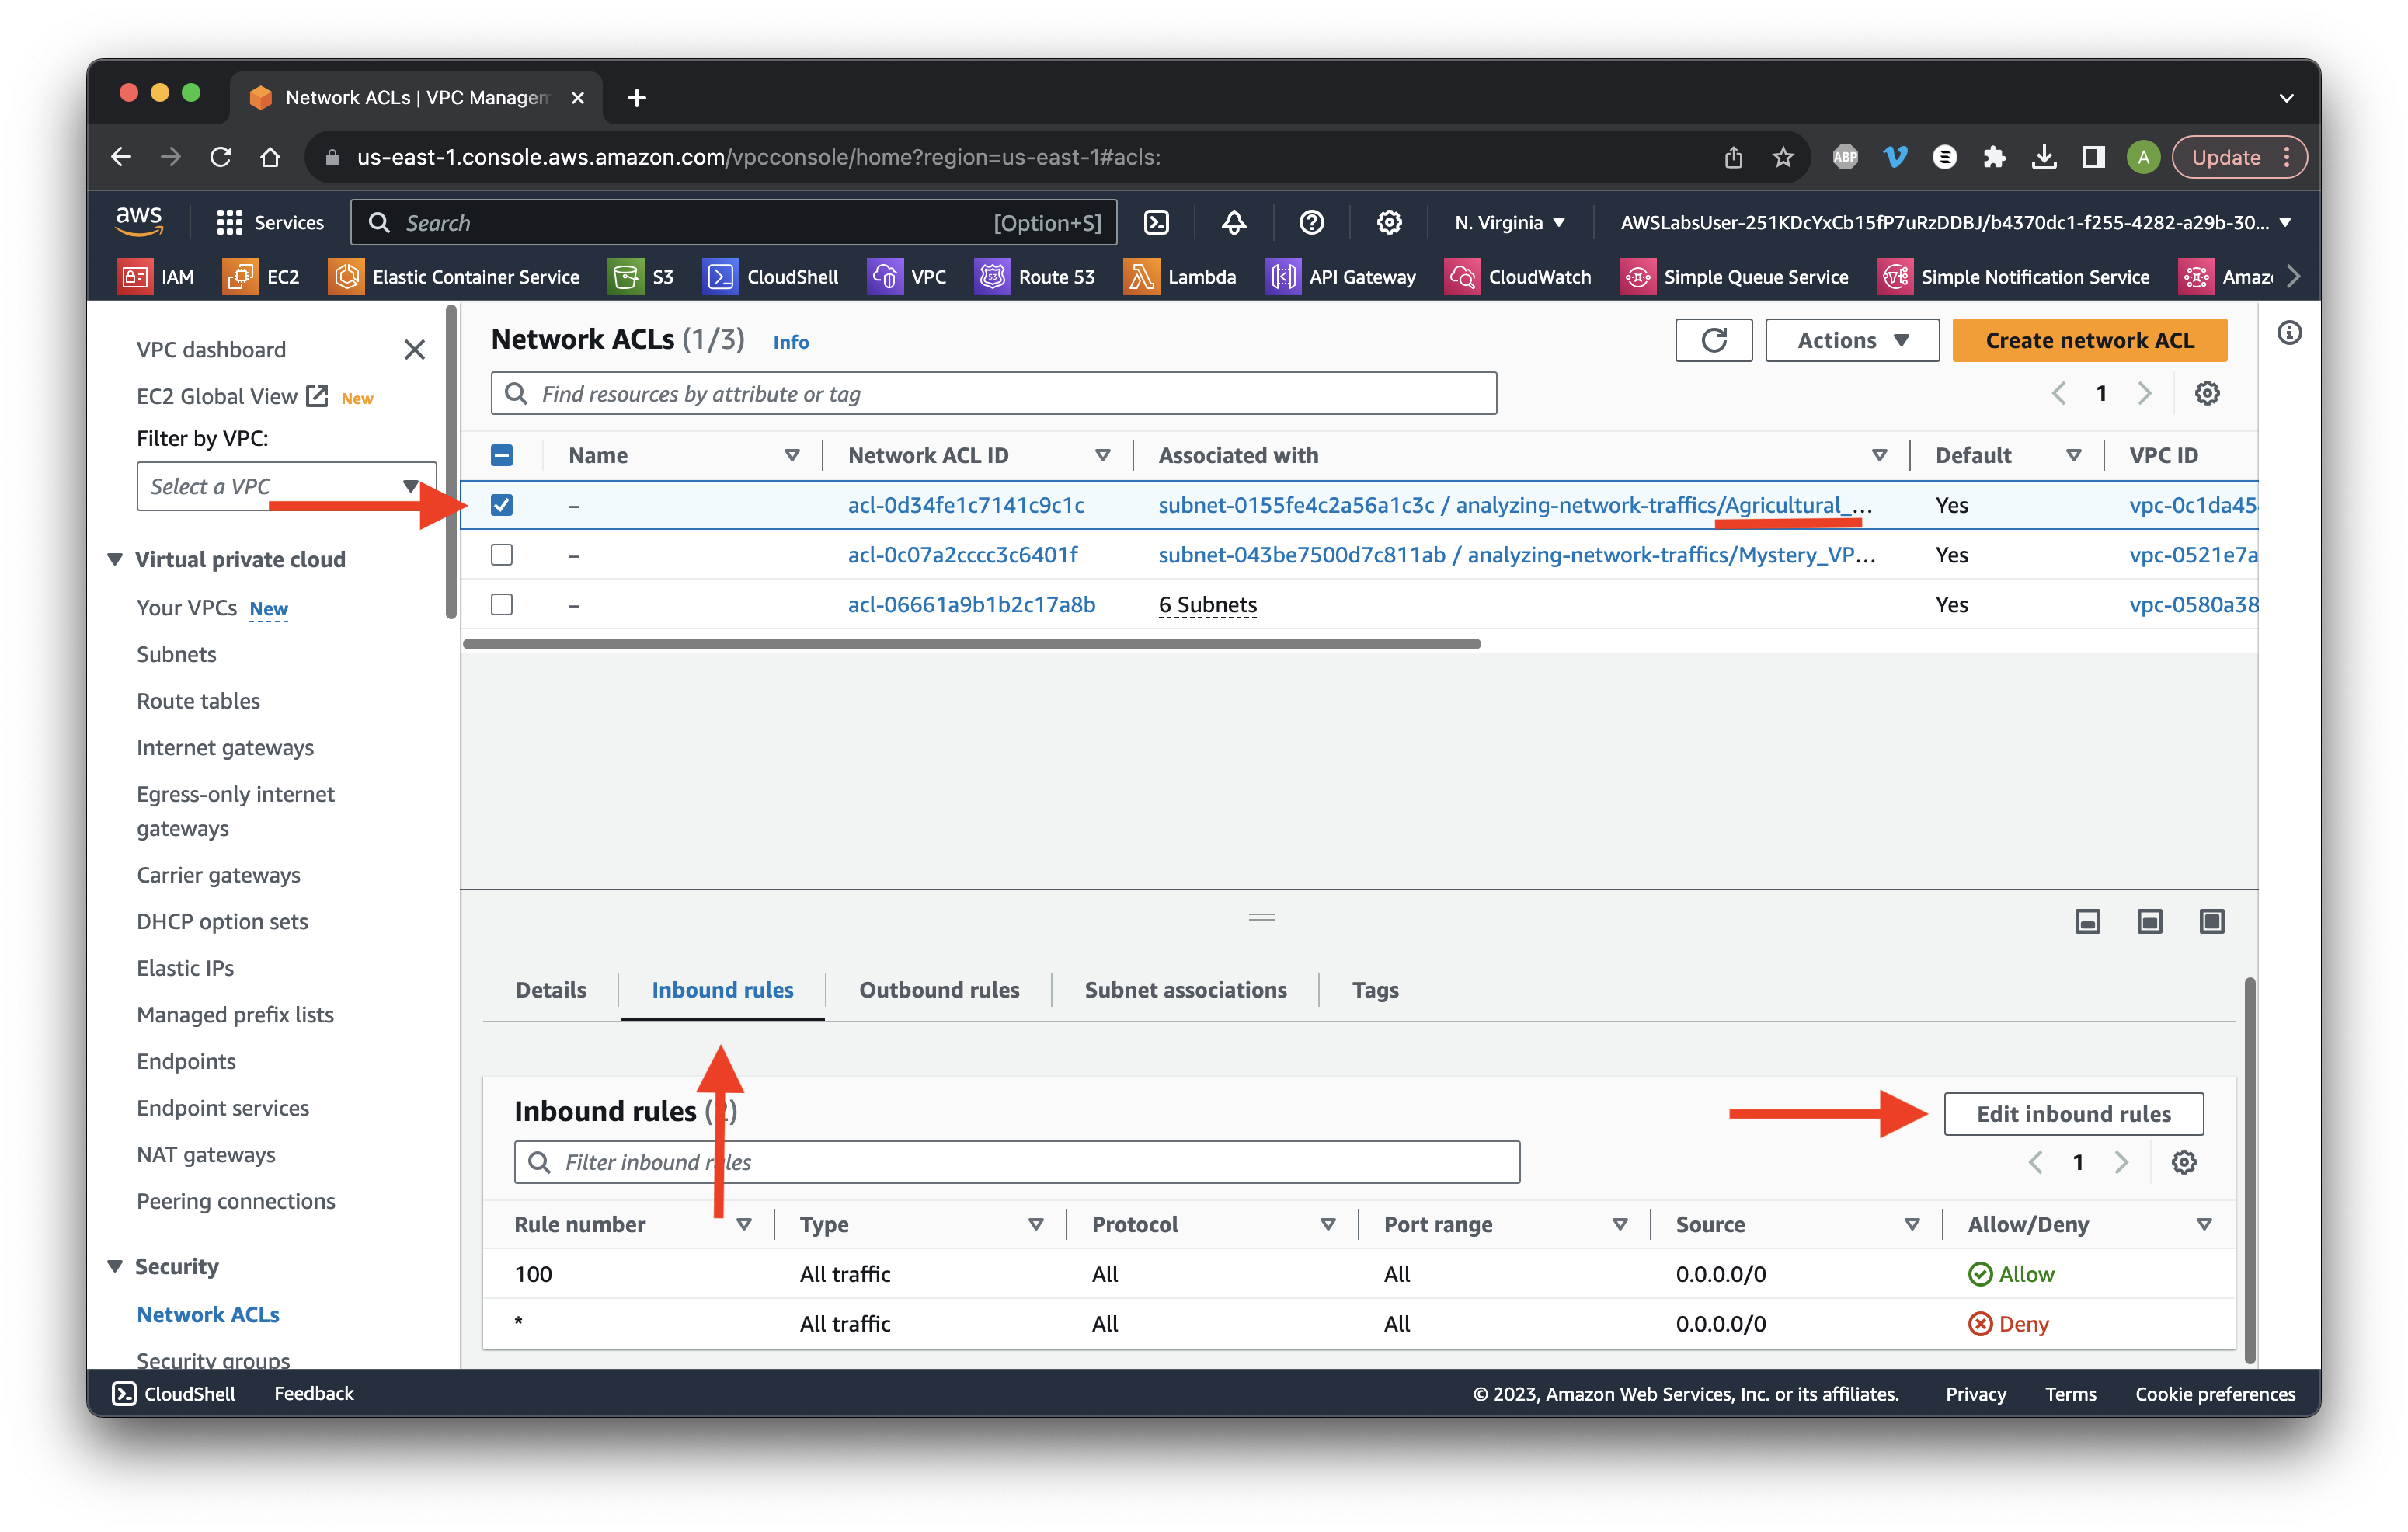Open the AWS home logo
This screenshot has width=2408, height=1532.
[138, 221]
